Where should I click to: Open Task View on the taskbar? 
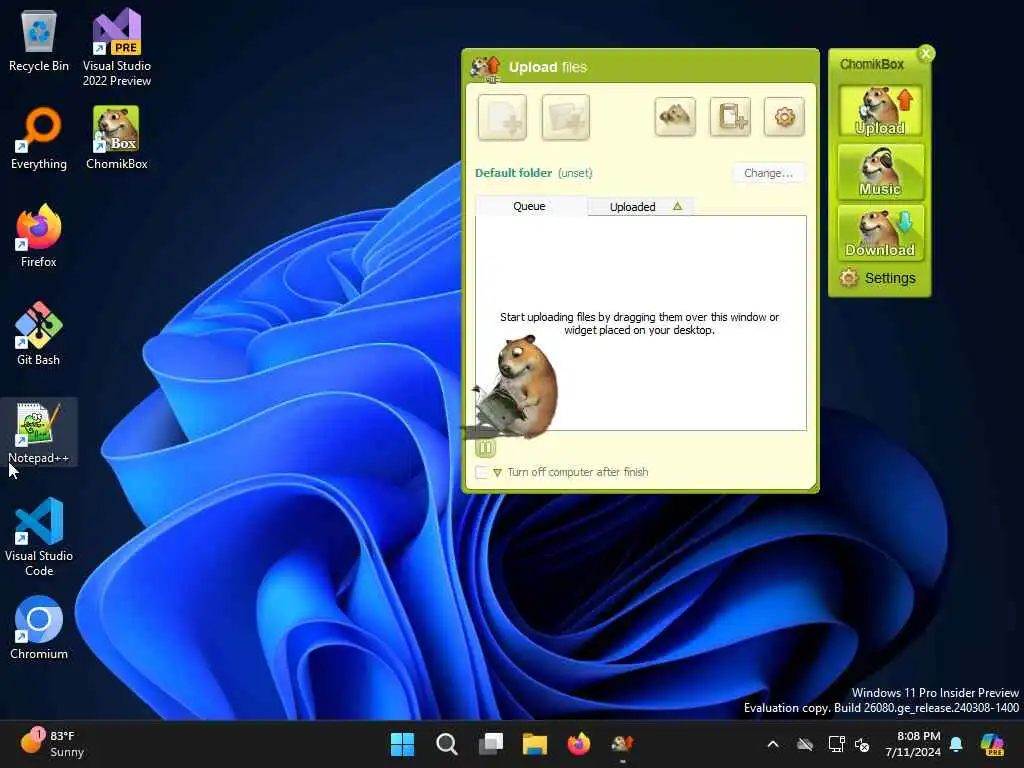[490, 744]
